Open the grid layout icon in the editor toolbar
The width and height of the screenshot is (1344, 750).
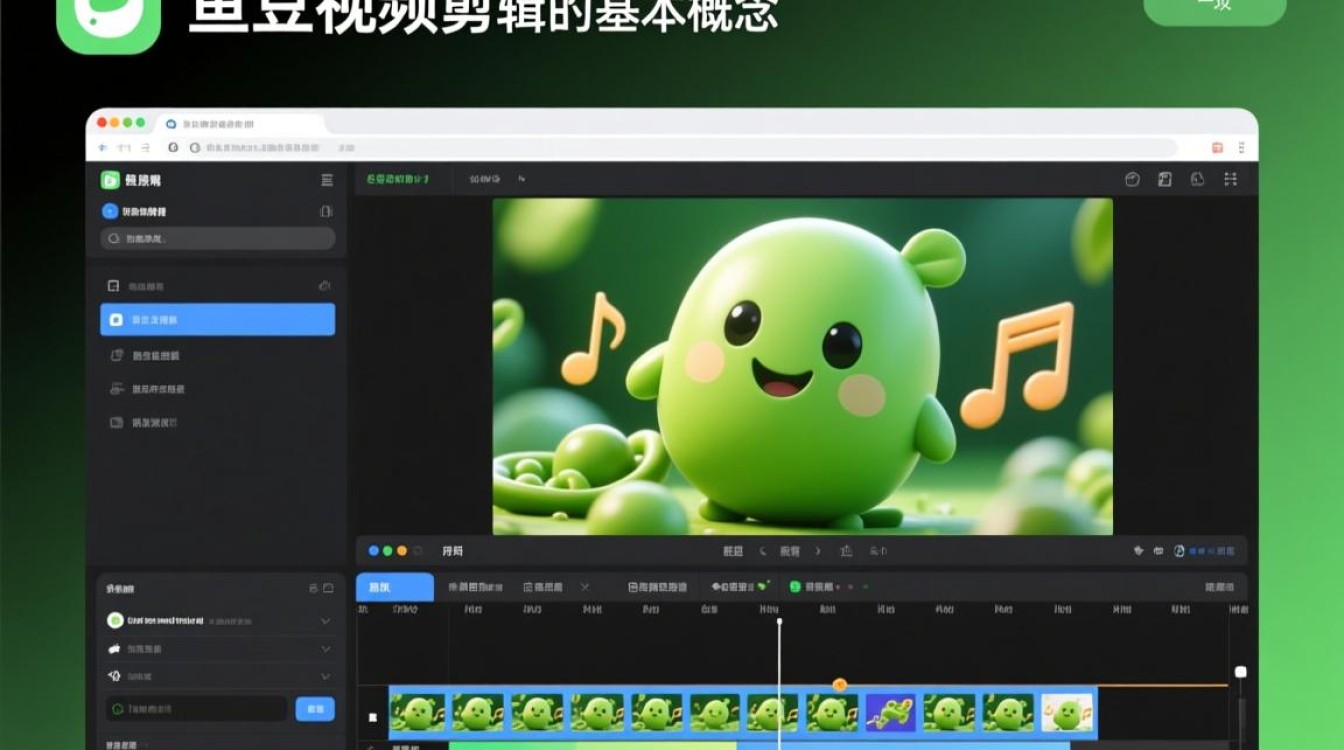pyautogui.click(x=1230, y=179)
